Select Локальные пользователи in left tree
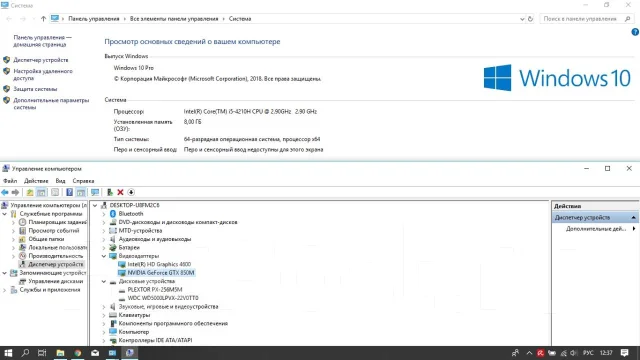 click(58, 248)
